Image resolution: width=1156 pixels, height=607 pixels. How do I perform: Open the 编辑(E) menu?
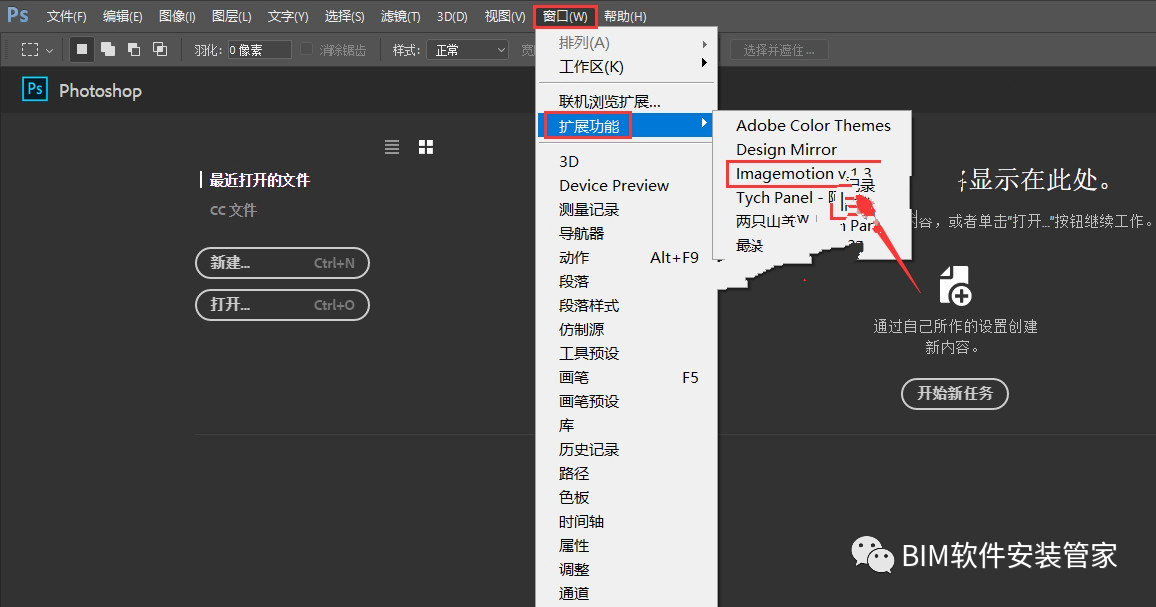click(x=122, y=16)
